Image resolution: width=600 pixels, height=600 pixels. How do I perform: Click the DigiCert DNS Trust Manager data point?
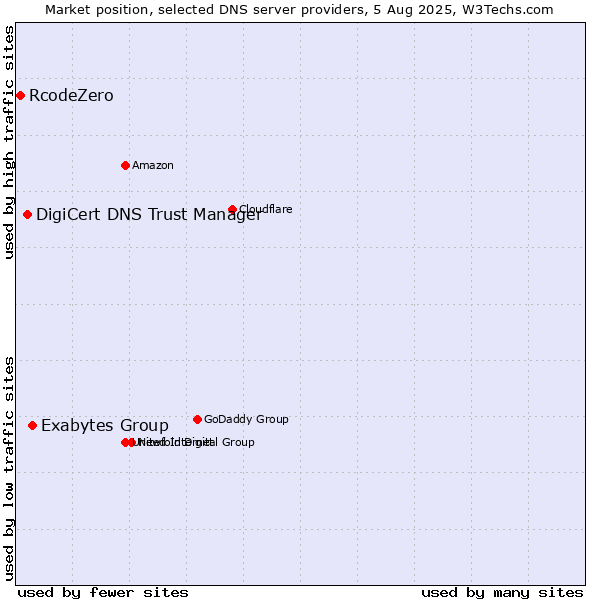tap(28, 215)
